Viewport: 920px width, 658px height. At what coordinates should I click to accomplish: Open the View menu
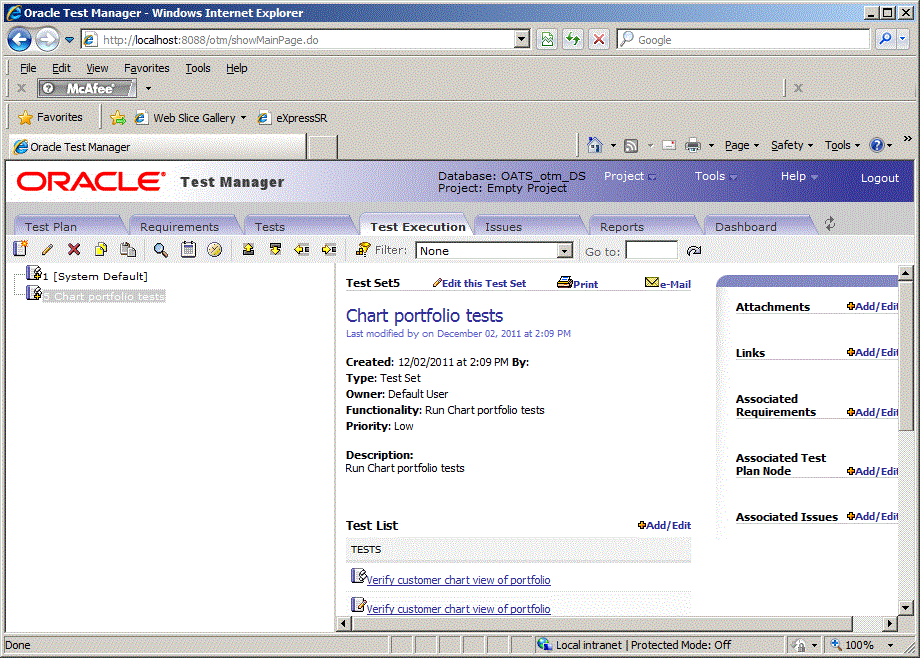point(97,68)
